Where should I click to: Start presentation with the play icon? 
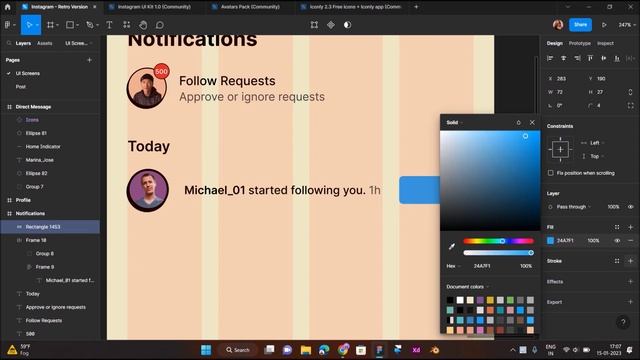(604, 25)
